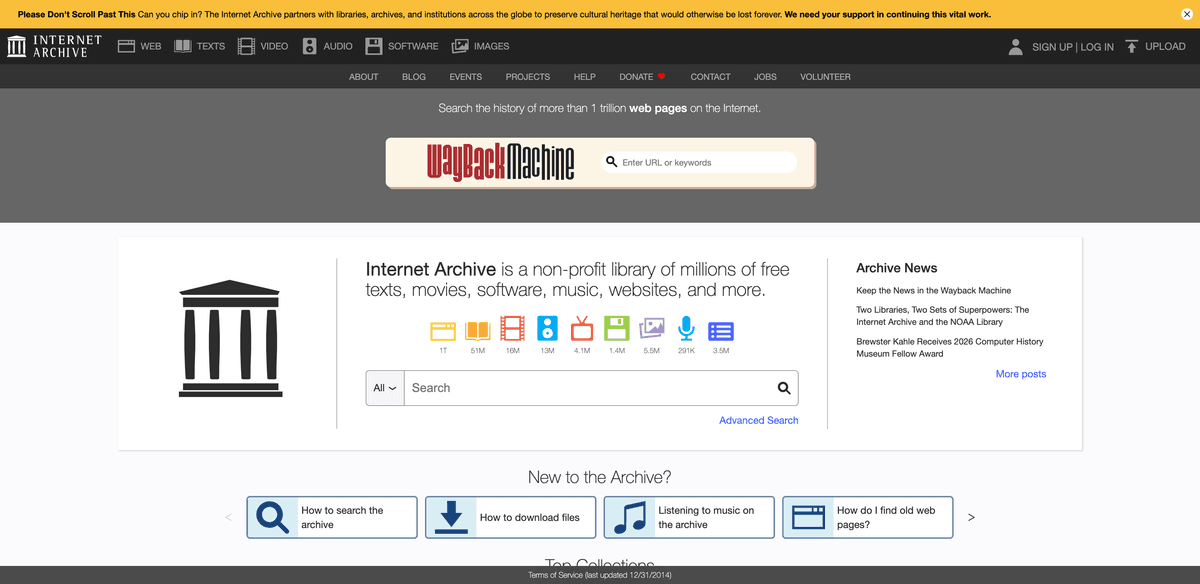Open the Donate menu item
Image resolution: width=1200 pixels, height=584 pixels.
pos(636,76)
